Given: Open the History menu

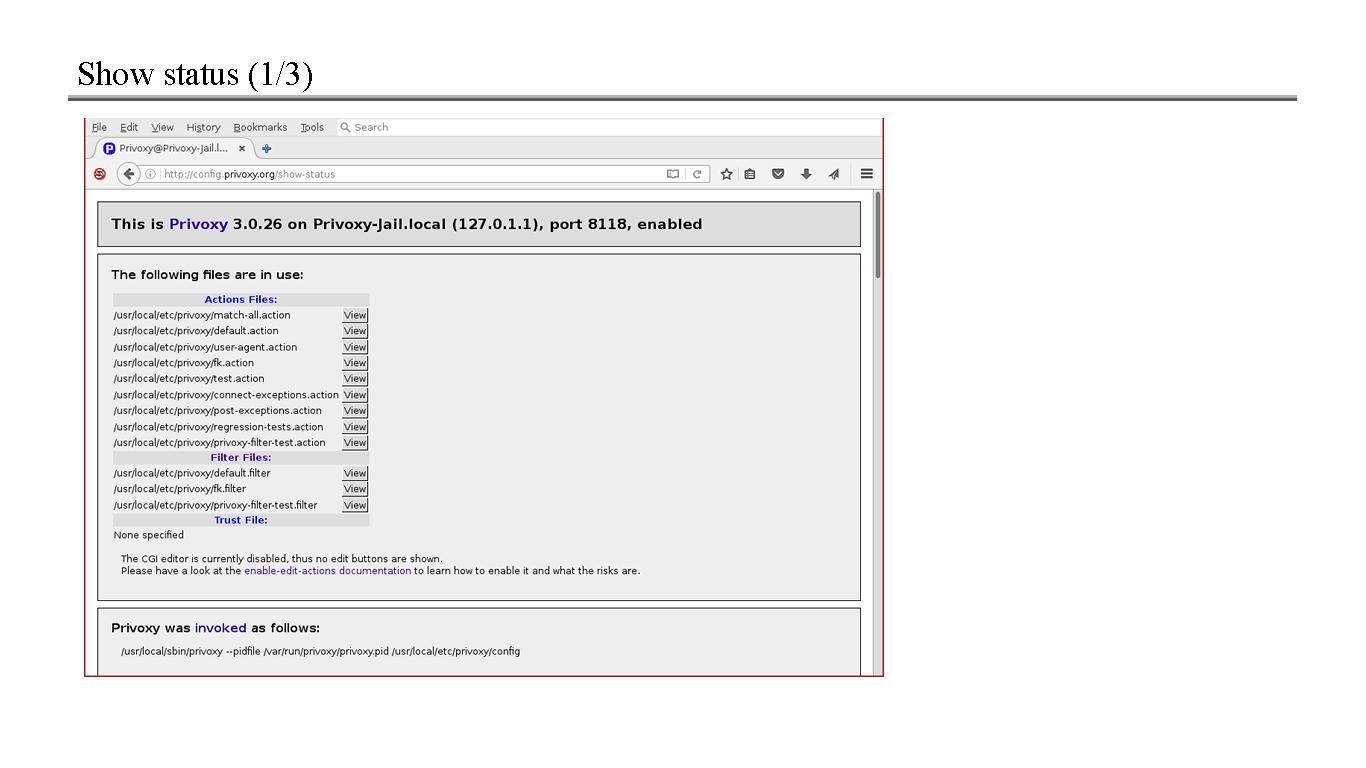Looking at the screenshot, I should pyautogui.click(x=203, y=127).
